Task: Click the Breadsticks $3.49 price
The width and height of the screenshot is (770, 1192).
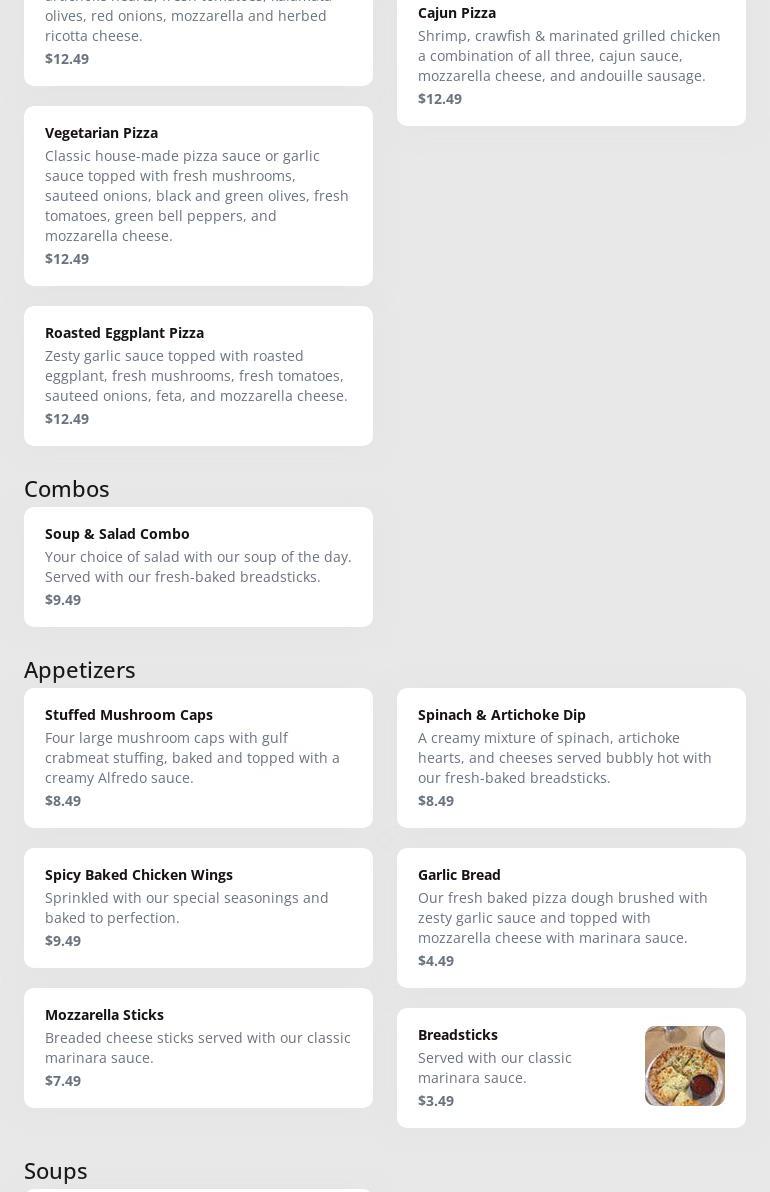Action: click(436, 1101)
